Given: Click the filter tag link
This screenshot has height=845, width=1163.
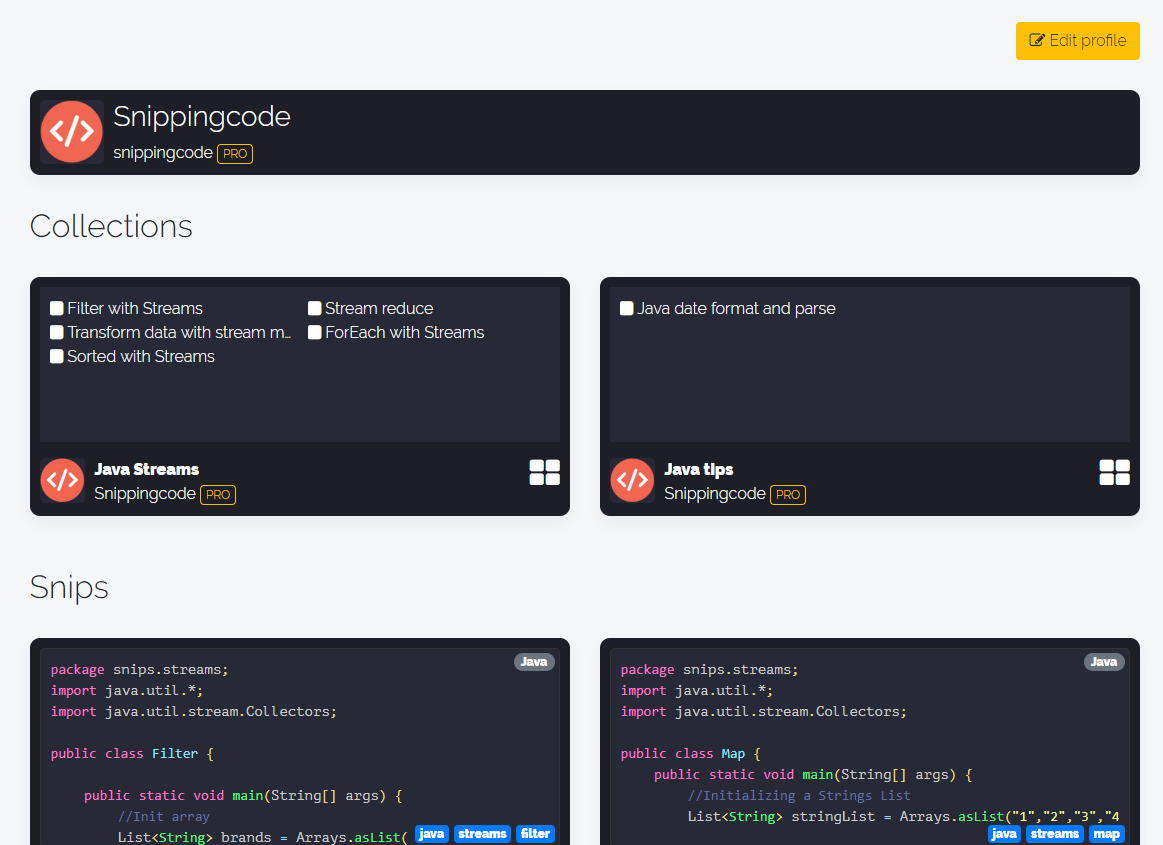Looking at the screenshot, I should tap(535, 833).
